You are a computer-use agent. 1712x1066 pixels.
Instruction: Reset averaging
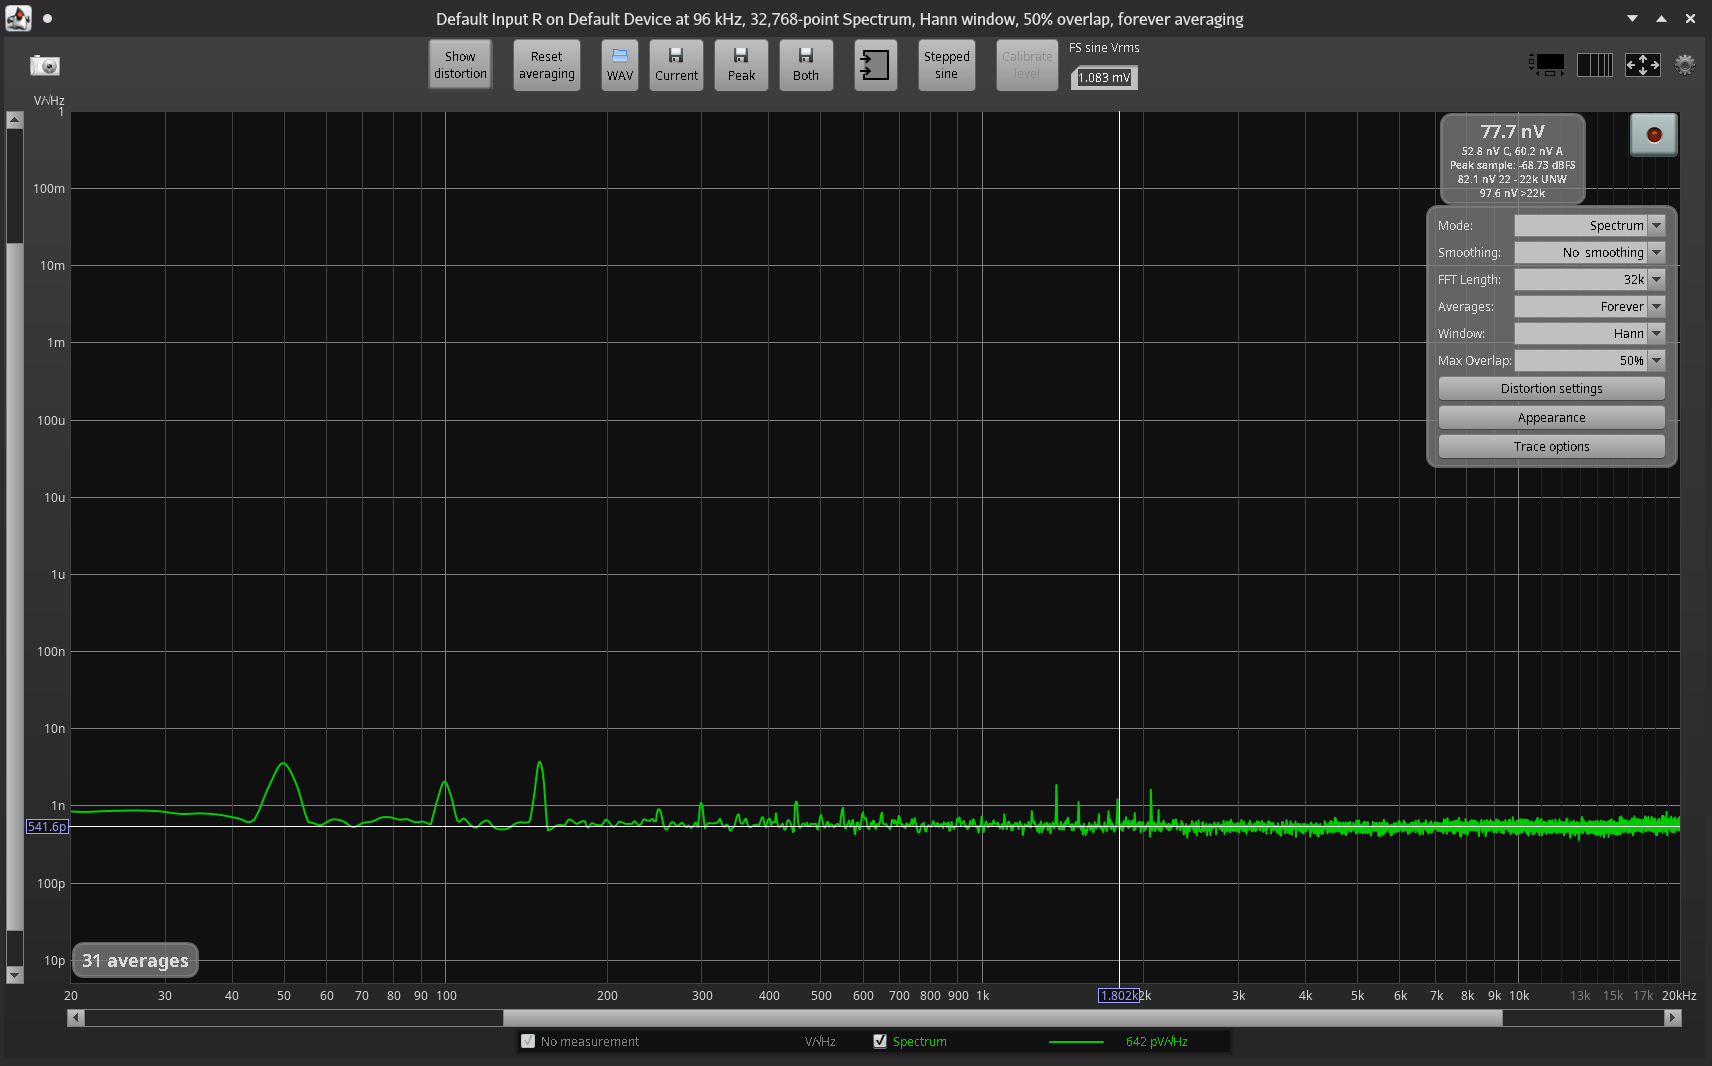click(547, 65)
